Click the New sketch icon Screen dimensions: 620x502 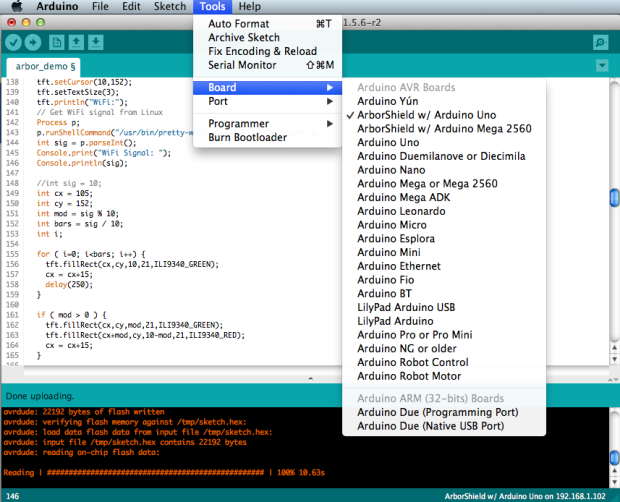click(56, 42)
